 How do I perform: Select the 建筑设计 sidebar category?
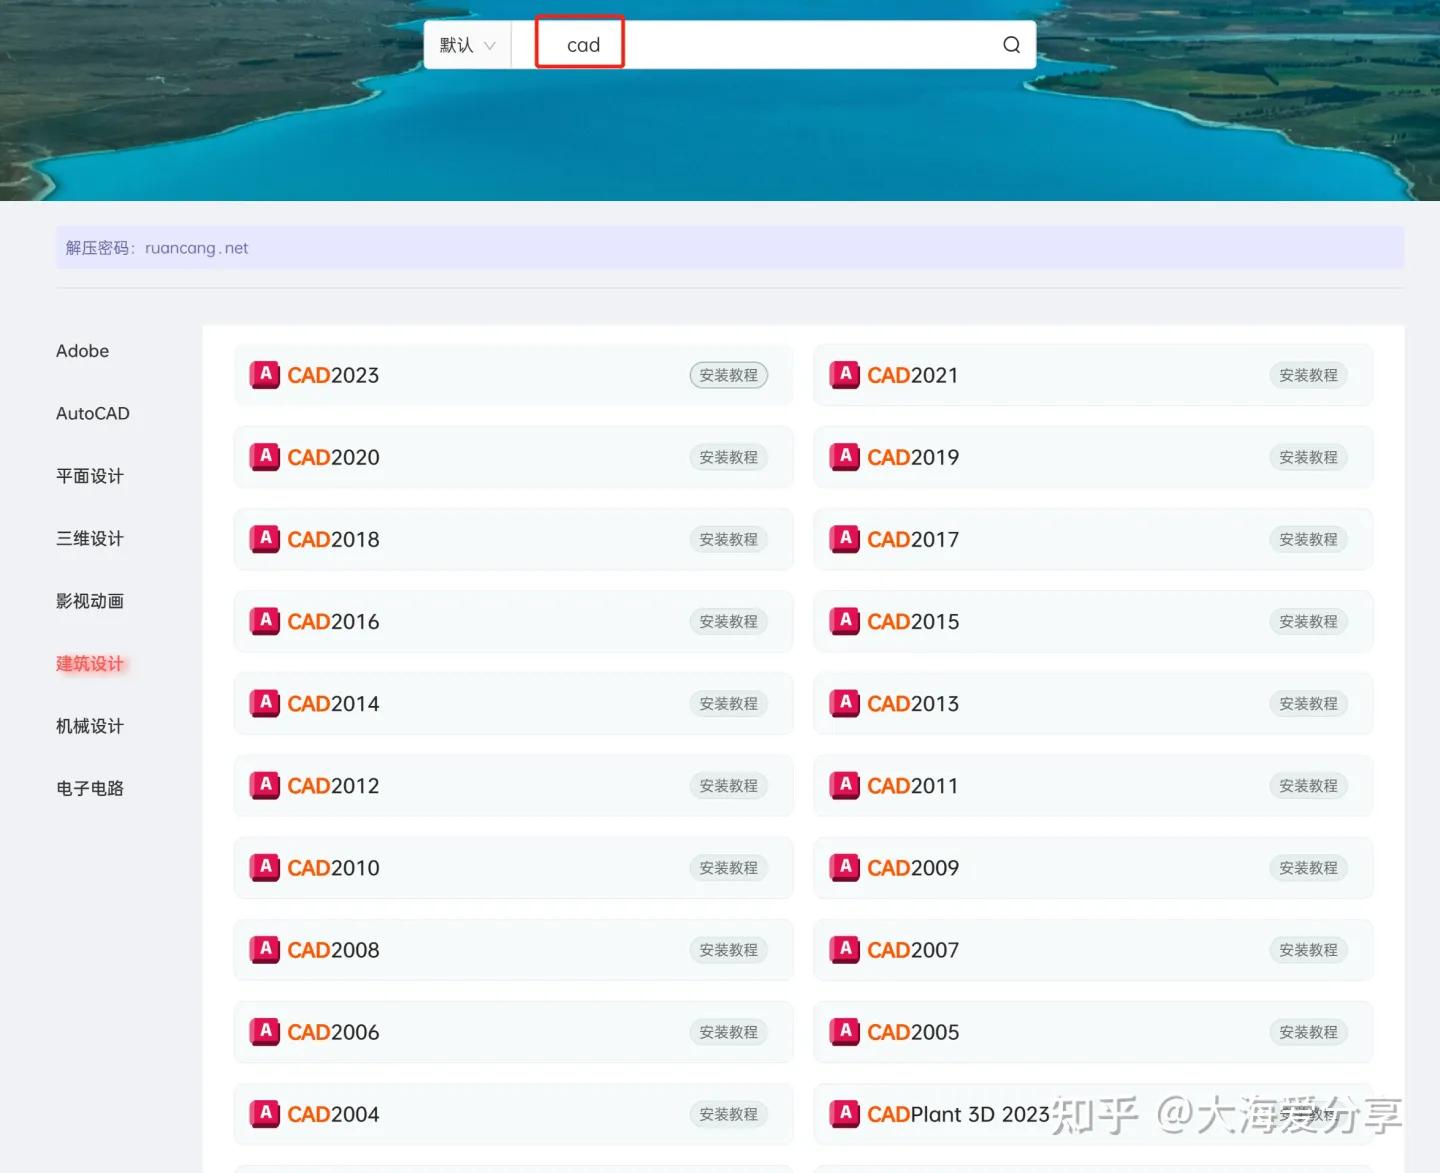point(89,663)
